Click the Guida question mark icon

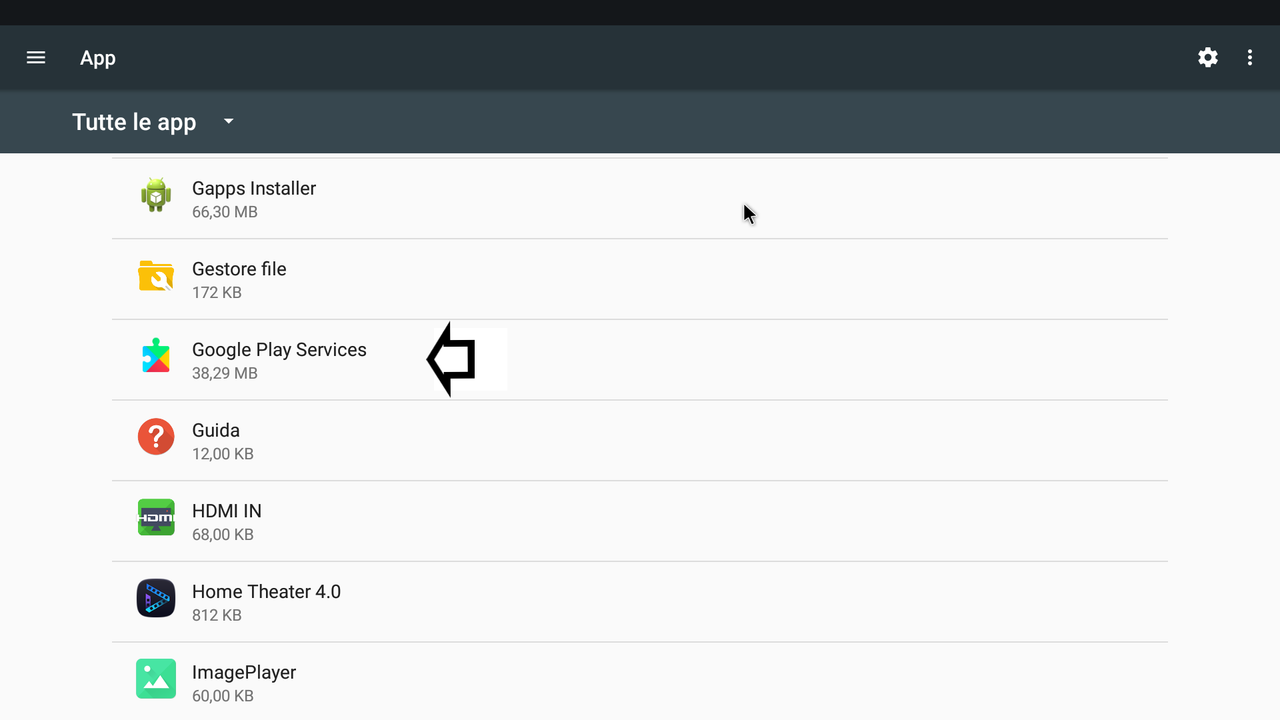156,437
